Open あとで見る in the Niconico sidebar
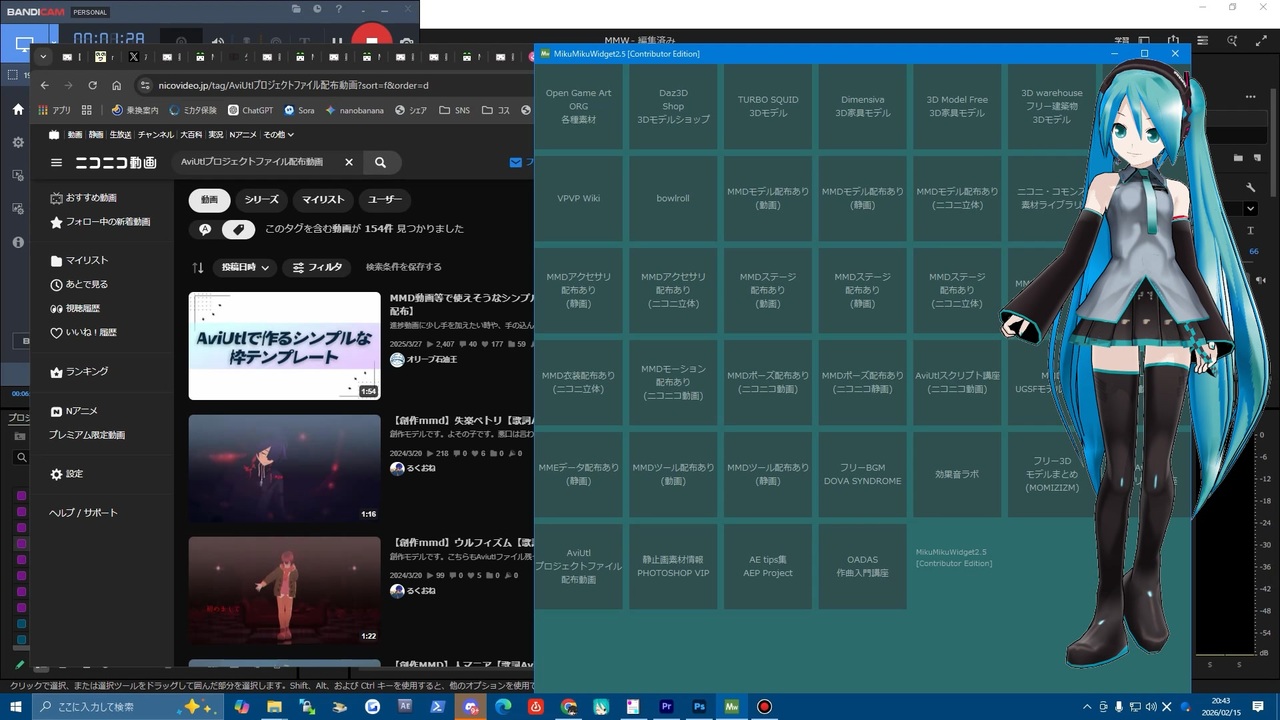The width and height of the screenshot is (1280, 720). click(79, 284)
